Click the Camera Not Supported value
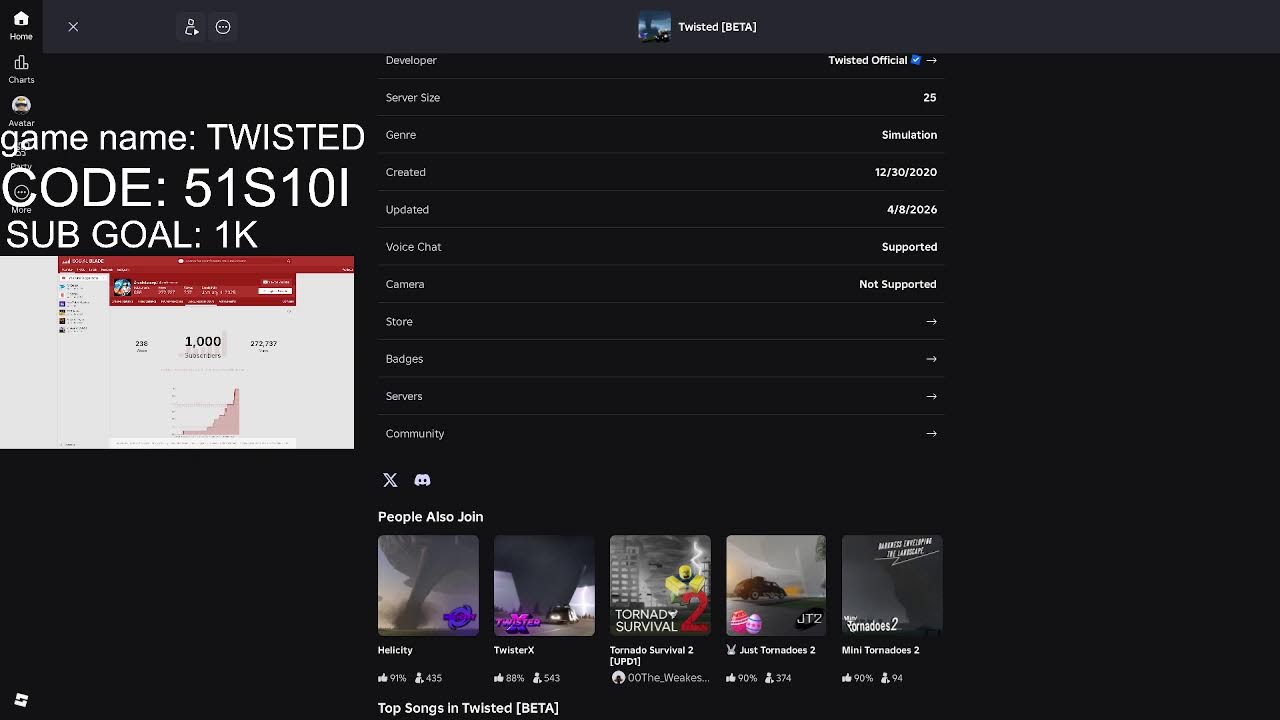Screen dimensions: 1280x720 (898, 284)
